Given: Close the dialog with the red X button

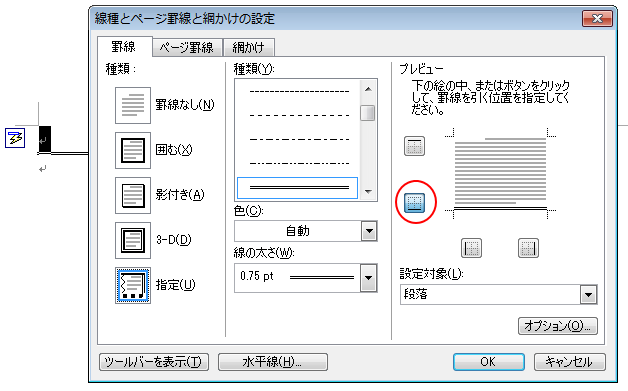Looking at the screenshot, I should click(597, 18).
